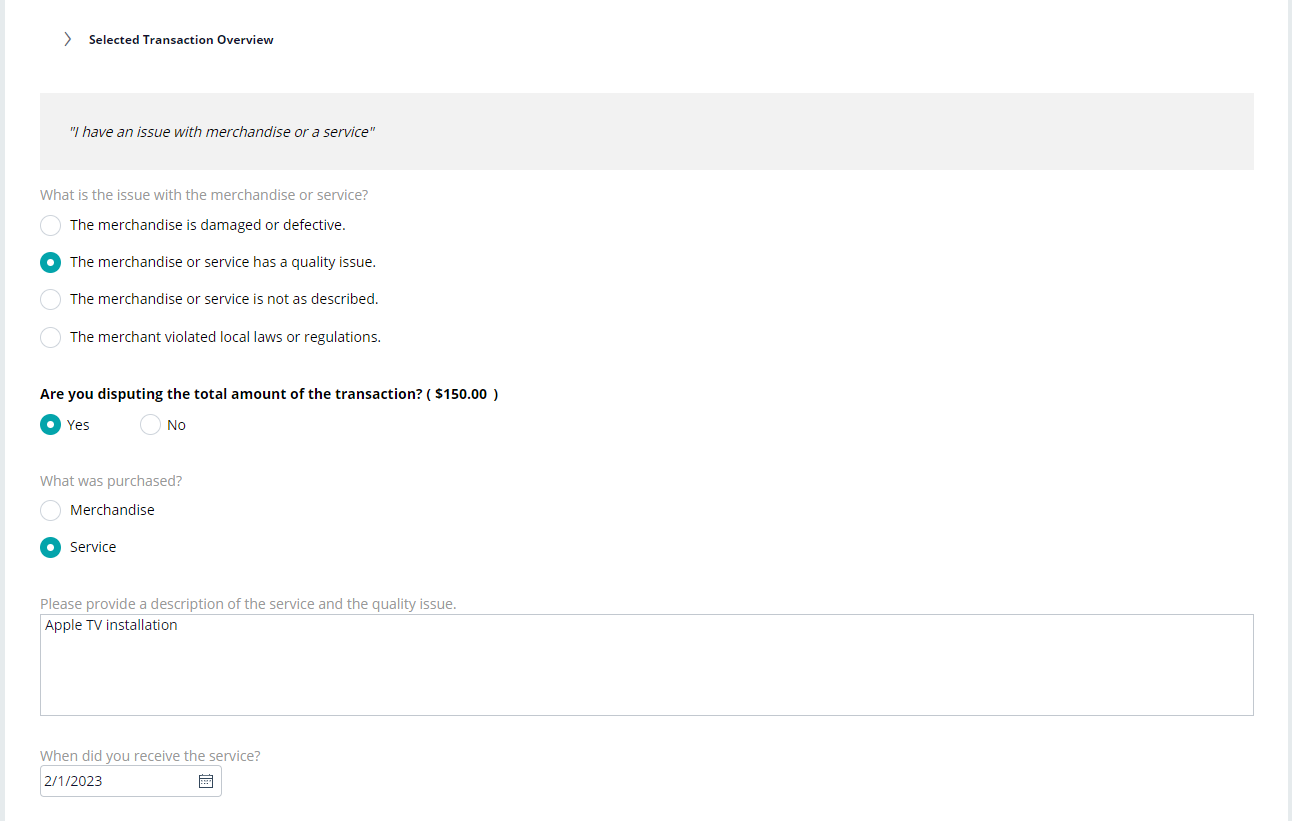Click the 'I have an issue with merchandise' banner
The width and height of the screenshot is (1292, 821).
(647, 131)
